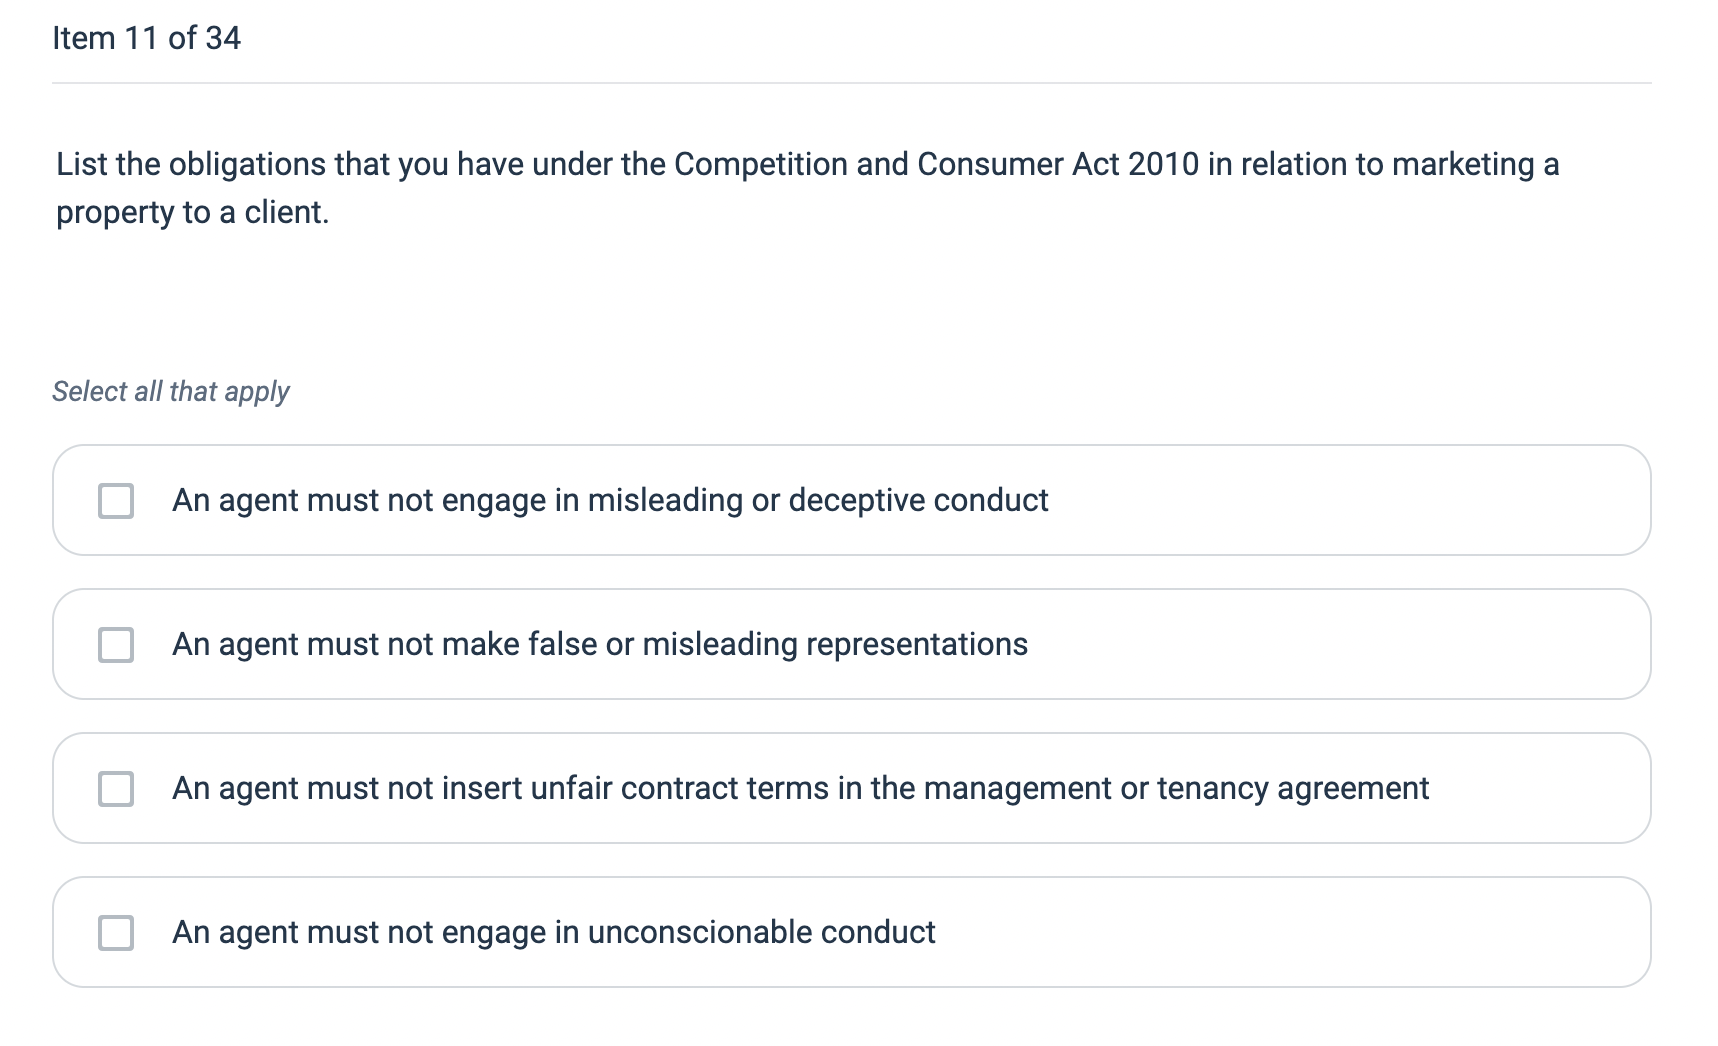
Task: Click the 'unfair contract terms' answer text
Action: pyautogui.click(x=800, y=788)
